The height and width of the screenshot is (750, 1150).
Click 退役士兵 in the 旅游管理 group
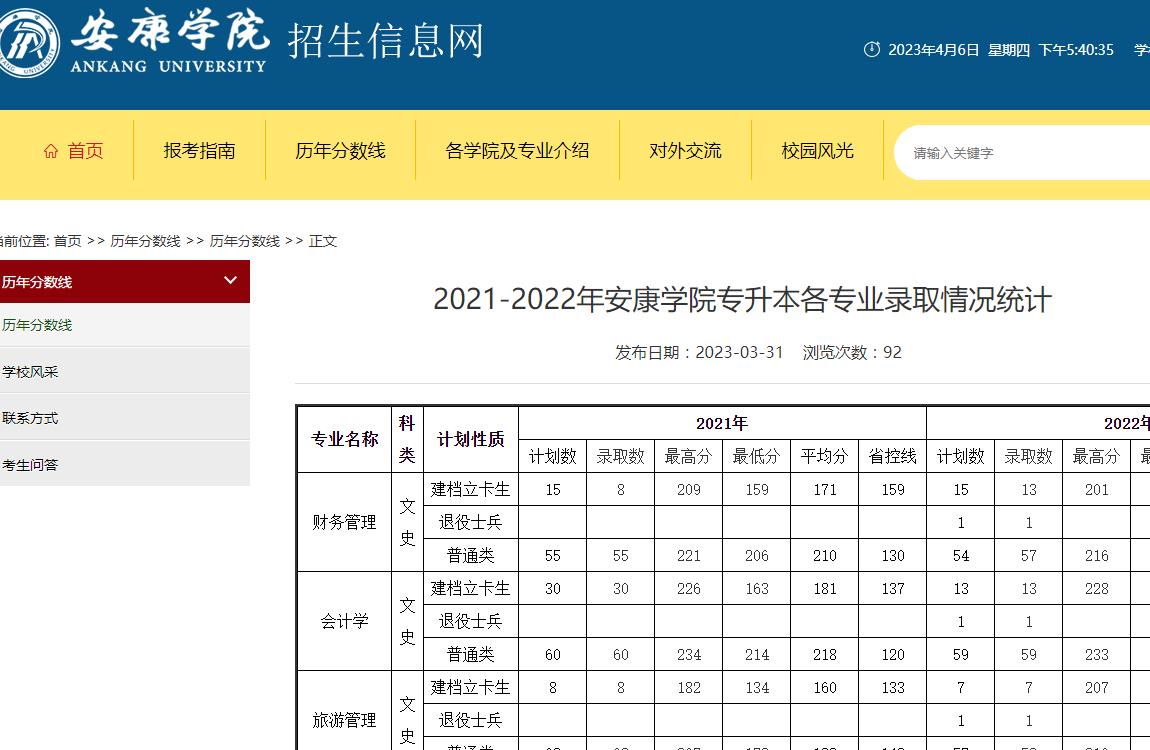471,720
